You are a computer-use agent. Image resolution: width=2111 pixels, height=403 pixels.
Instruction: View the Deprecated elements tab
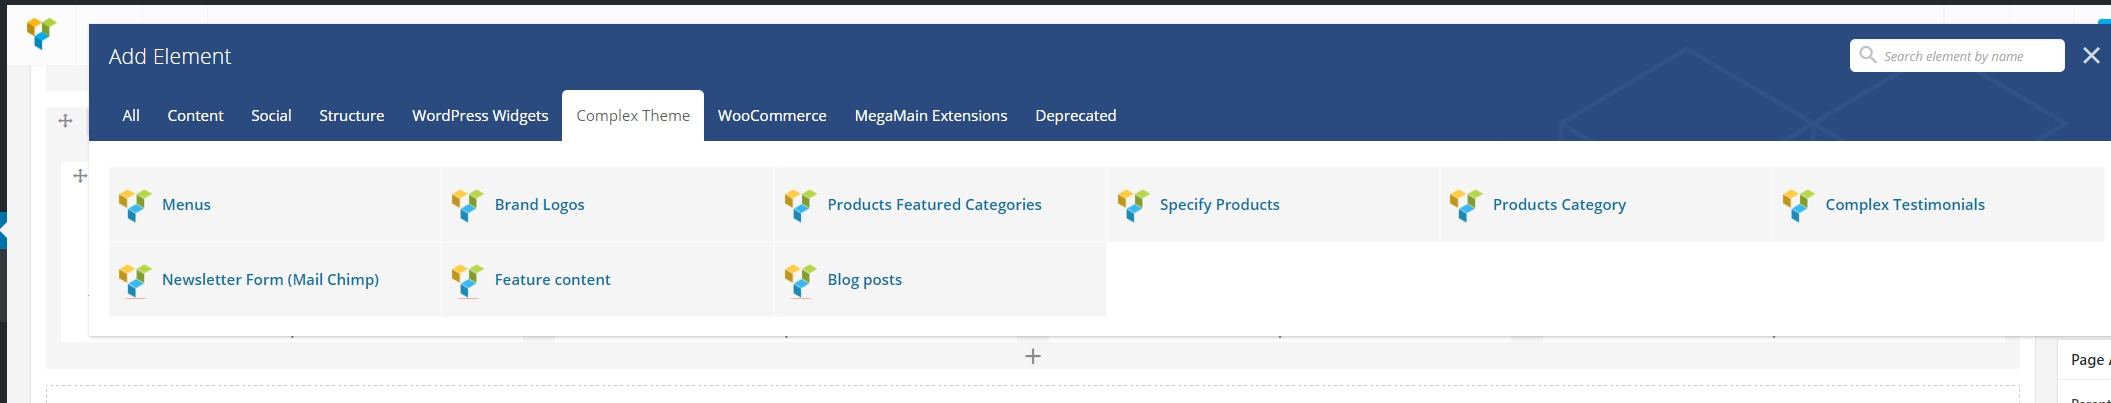pyautogui.click(x=1075, y=116)
